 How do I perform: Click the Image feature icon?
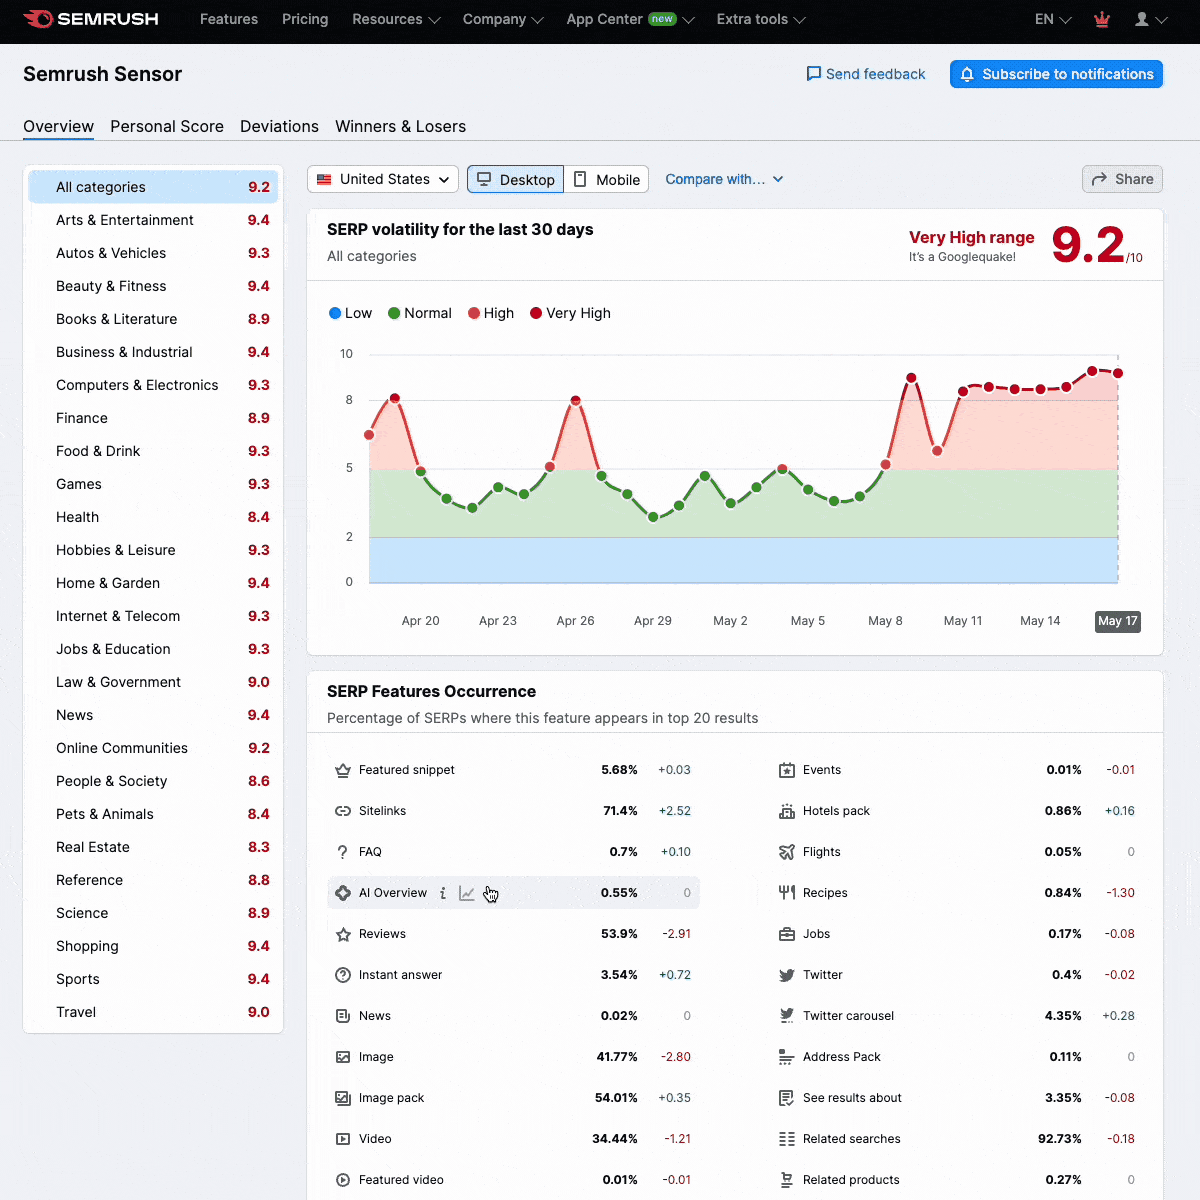pos(343,1057)
